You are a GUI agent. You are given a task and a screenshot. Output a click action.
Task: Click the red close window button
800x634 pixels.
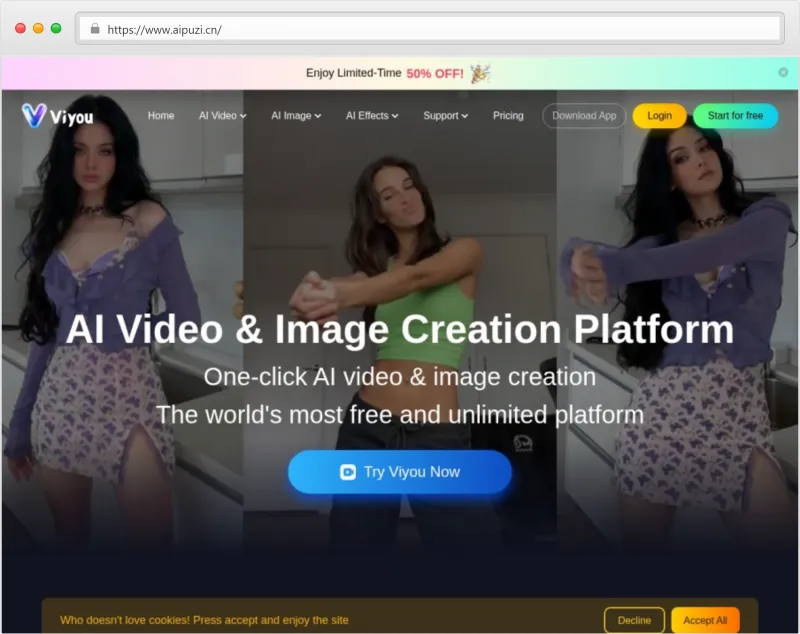coord(20,29)
